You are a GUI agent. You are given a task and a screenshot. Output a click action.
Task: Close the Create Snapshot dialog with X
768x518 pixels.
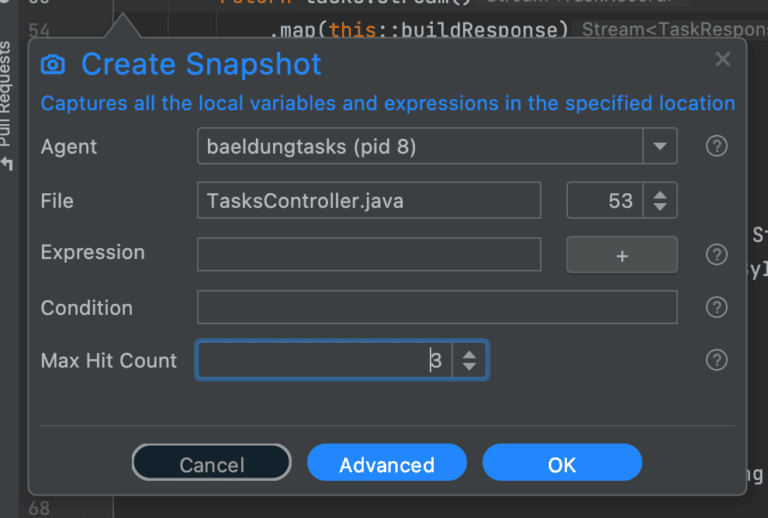tap(723, 60)
